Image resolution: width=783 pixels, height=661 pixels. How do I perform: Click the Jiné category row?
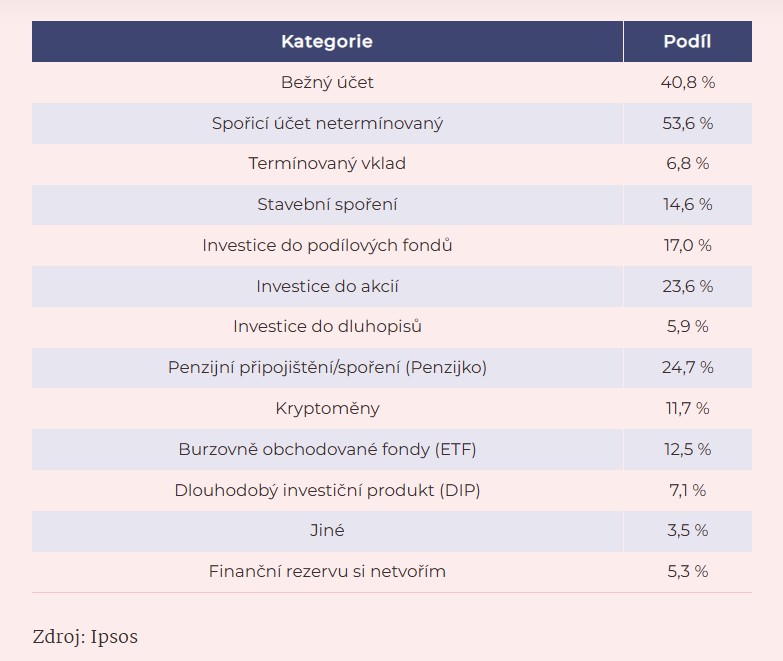(x=327, y=531)
